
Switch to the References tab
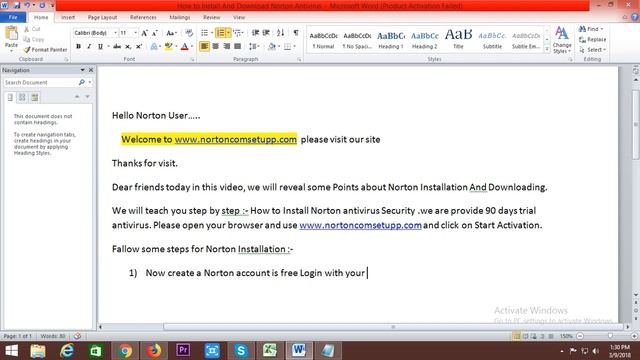(x=143, y=17)
